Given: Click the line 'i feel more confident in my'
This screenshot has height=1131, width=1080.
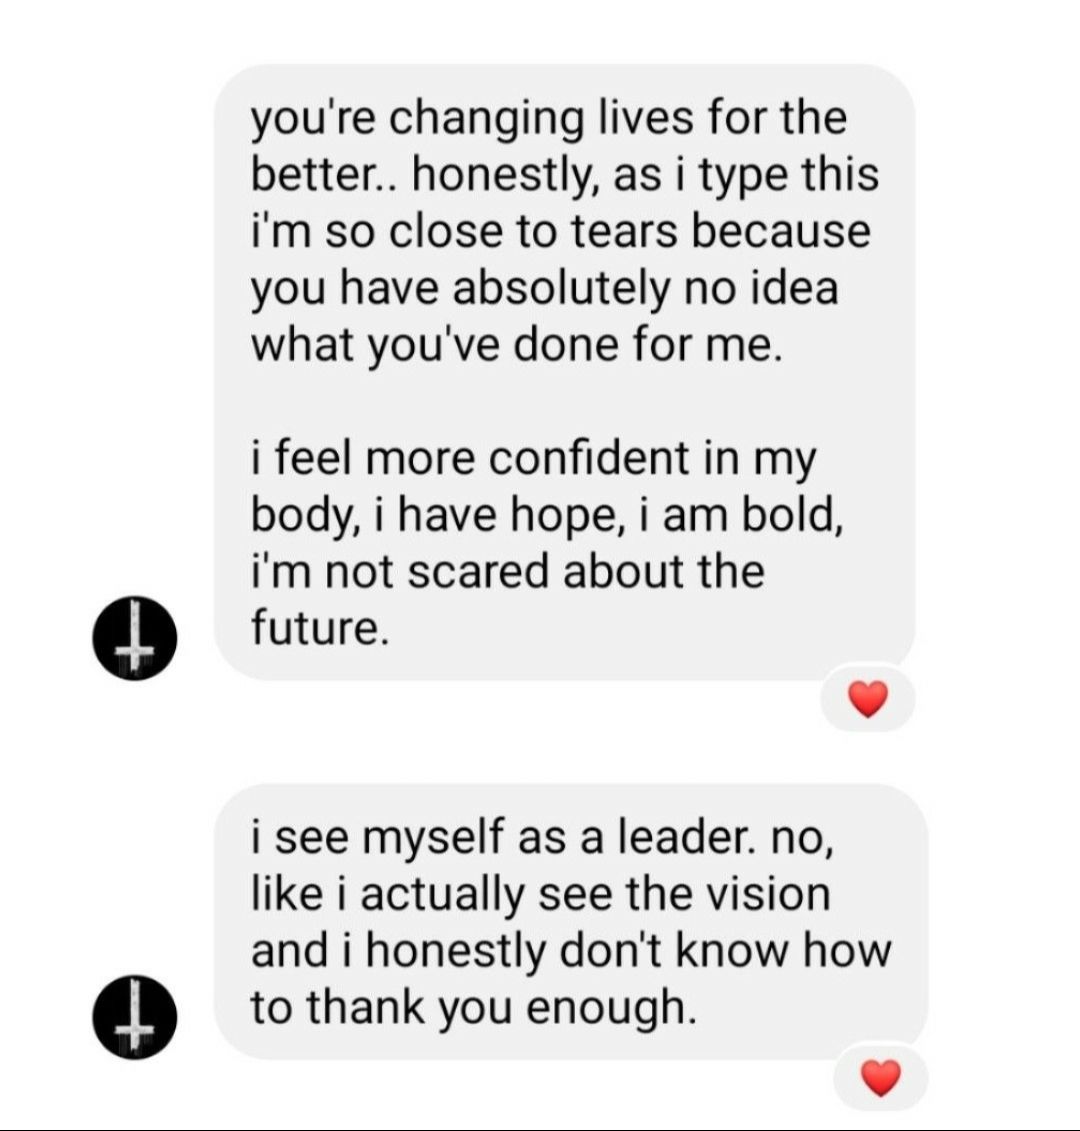Looking at the screenshot, I should (x=534, y=459).
